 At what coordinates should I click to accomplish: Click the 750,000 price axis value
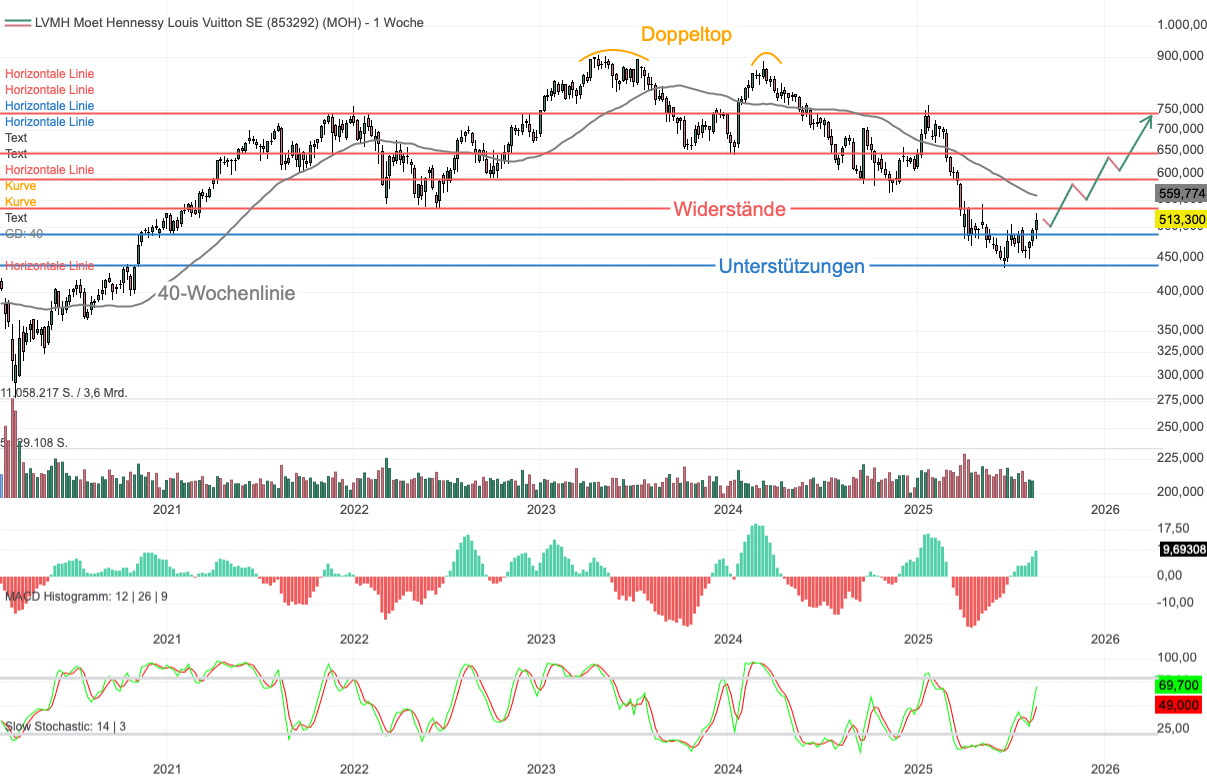pyautogui.click(x=1180, y=108)
